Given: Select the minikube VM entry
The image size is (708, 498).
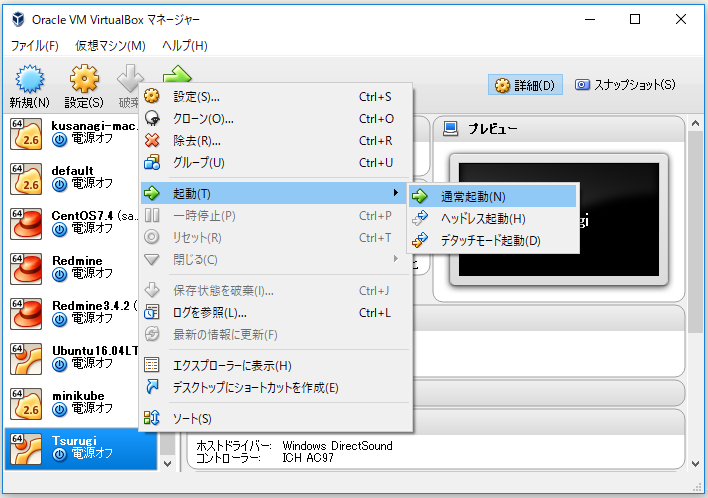Looking at the screenshot, I should click(72, 404).
